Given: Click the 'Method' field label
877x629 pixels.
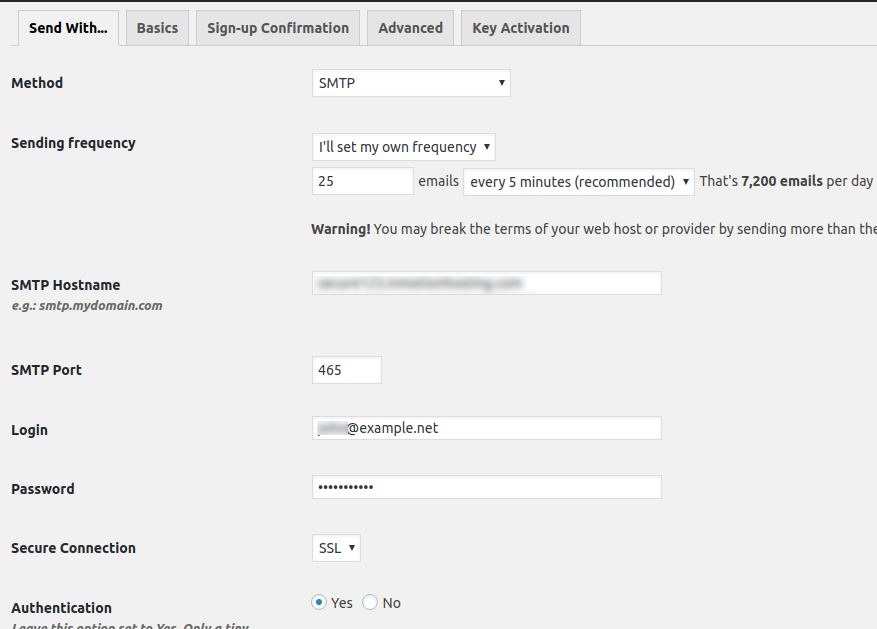Looking at the screenshot, I should 37,83.
